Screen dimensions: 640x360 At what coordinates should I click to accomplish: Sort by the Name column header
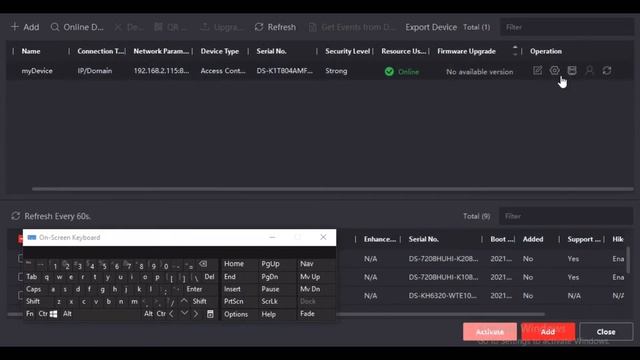click(31, 51)
